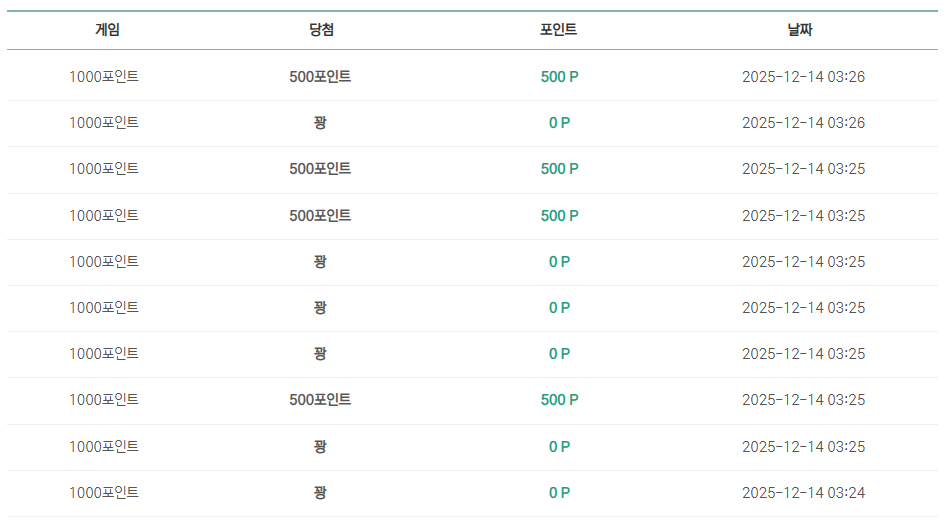The image size is (946, 527).
Task: Select 500 P in the eighth data row
Action: (559, 400)
